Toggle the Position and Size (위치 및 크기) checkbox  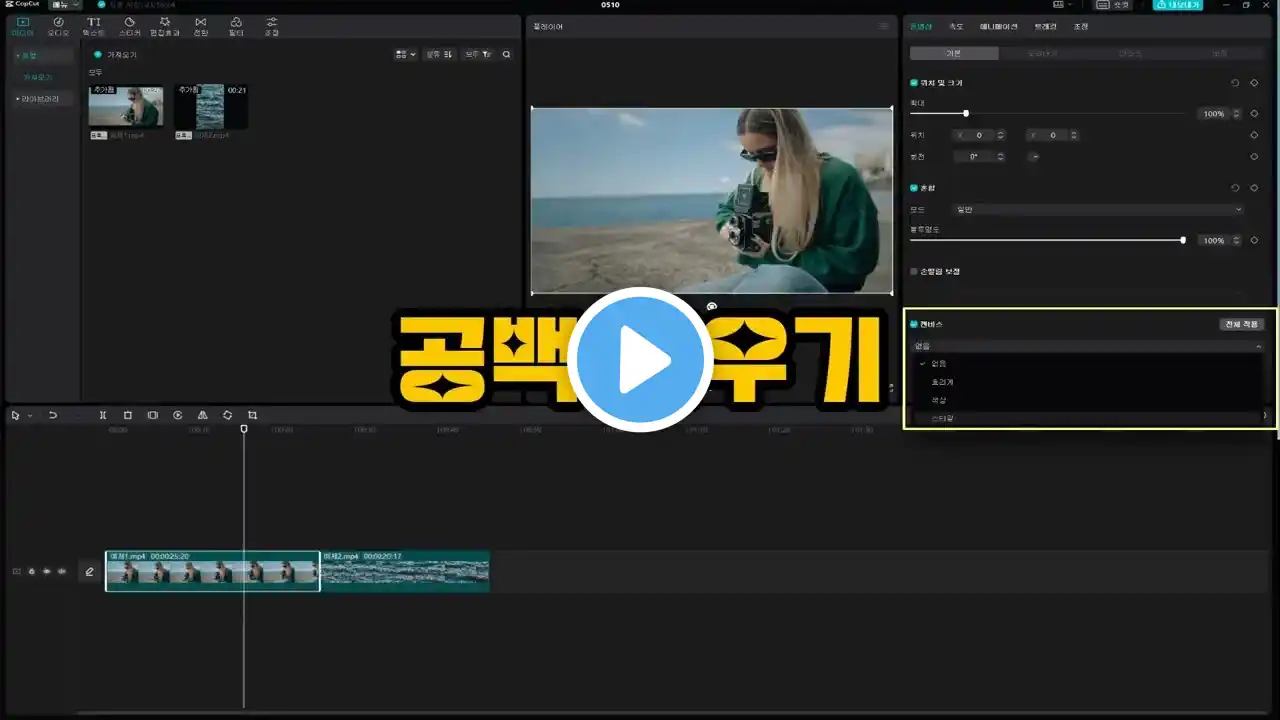[x=914, y=83]
